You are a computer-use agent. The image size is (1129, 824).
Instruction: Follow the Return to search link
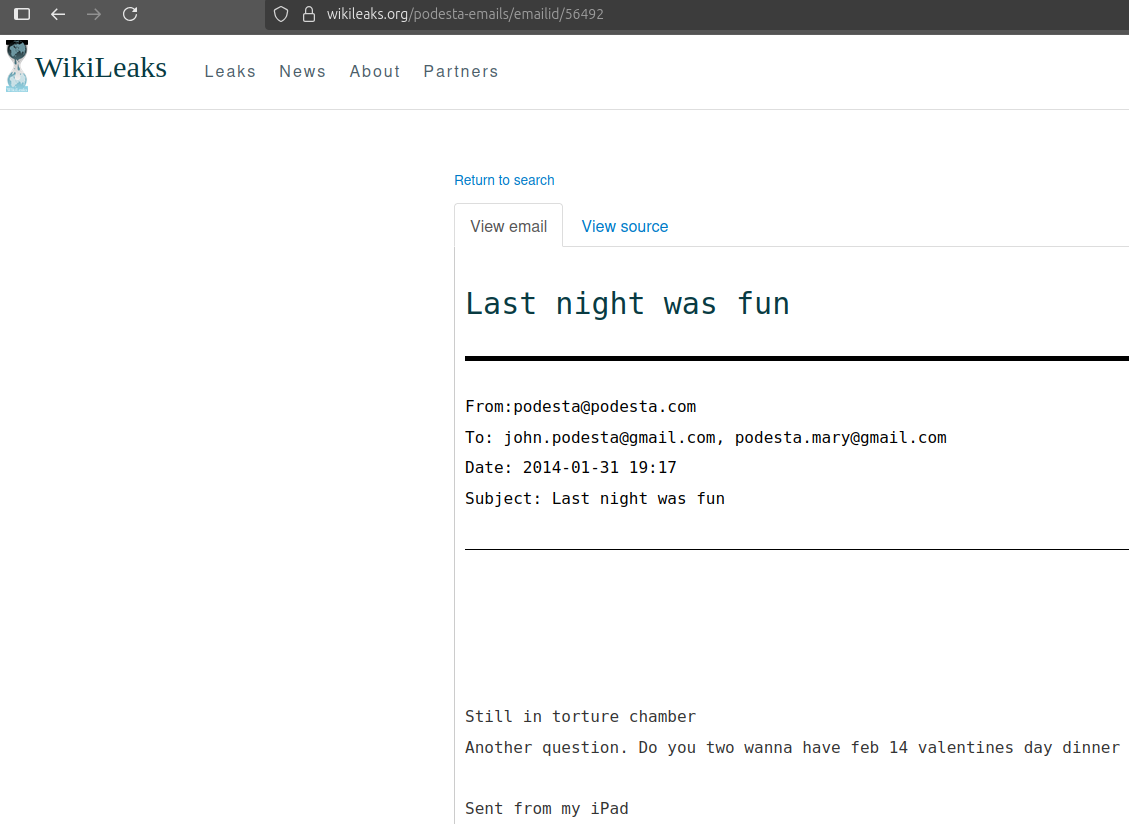pos(504,180)
